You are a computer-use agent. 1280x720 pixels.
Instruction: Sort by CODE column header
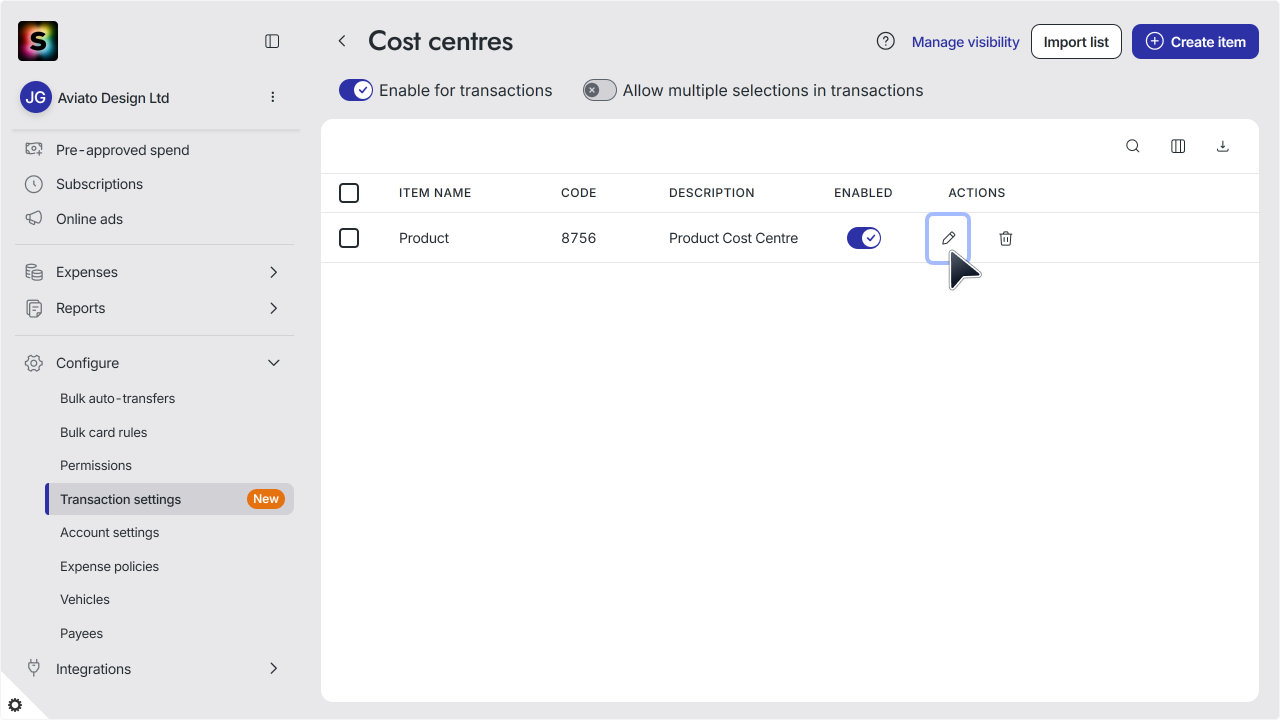578,193
